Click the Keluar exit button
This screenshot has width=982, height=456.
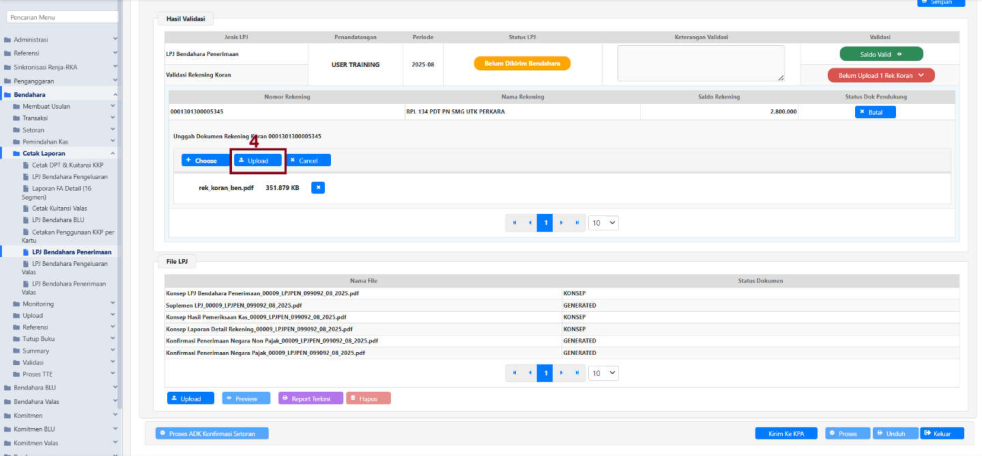(x=942, y=433)
